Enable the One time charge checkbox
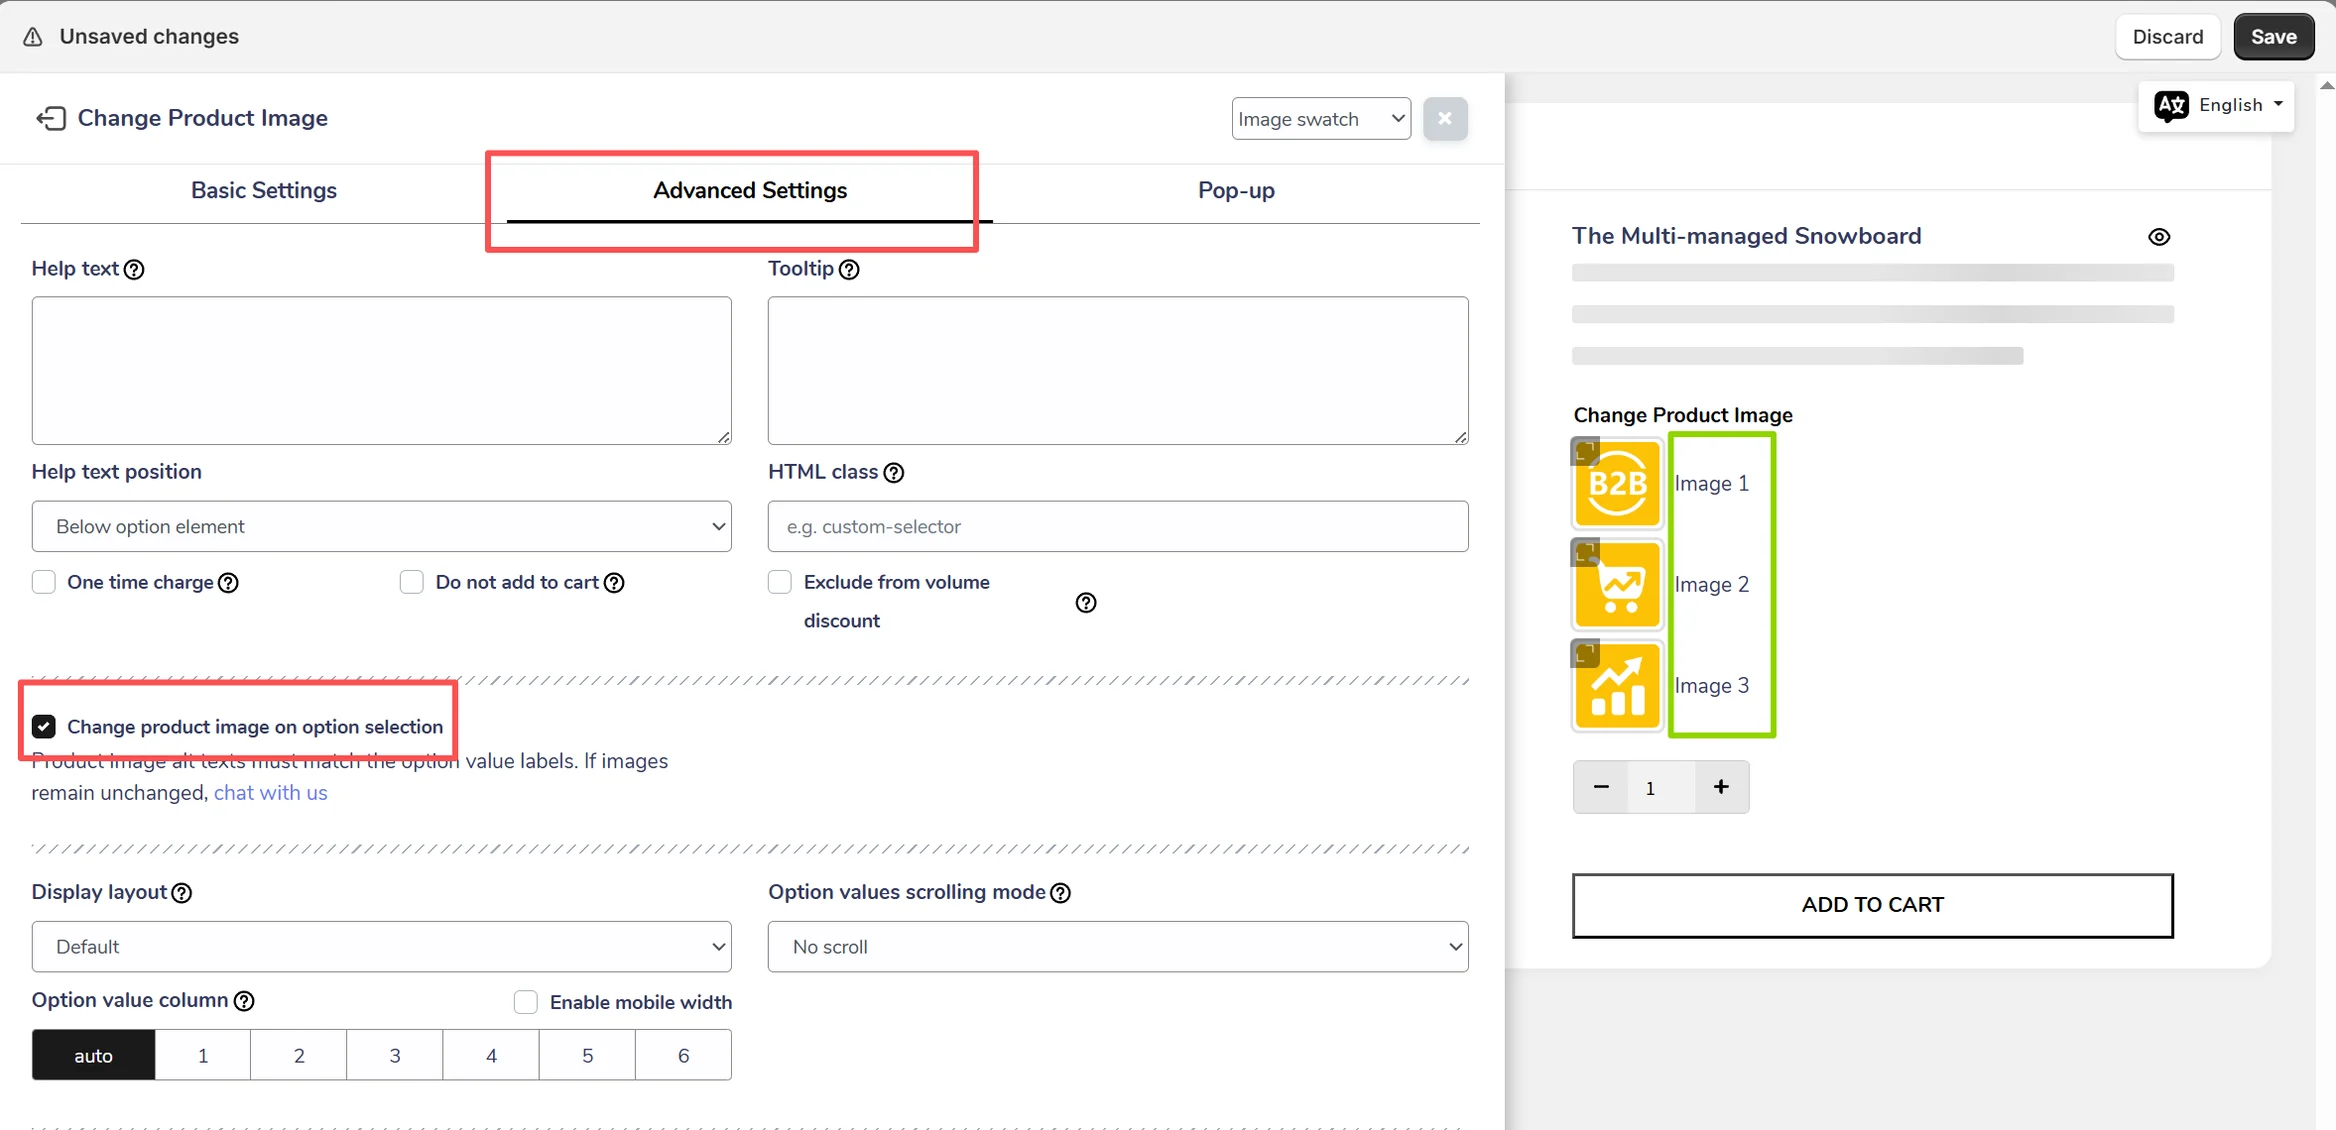2336x1130 pixels. [44, 583]
